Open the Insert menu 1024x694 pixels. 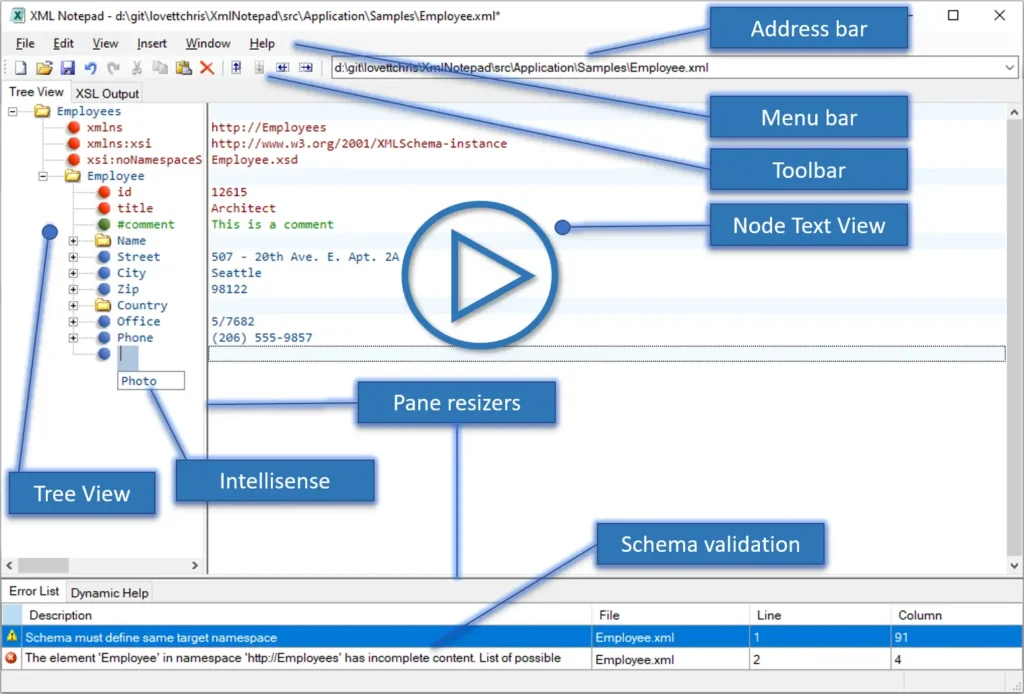click(x=151, y=43)
